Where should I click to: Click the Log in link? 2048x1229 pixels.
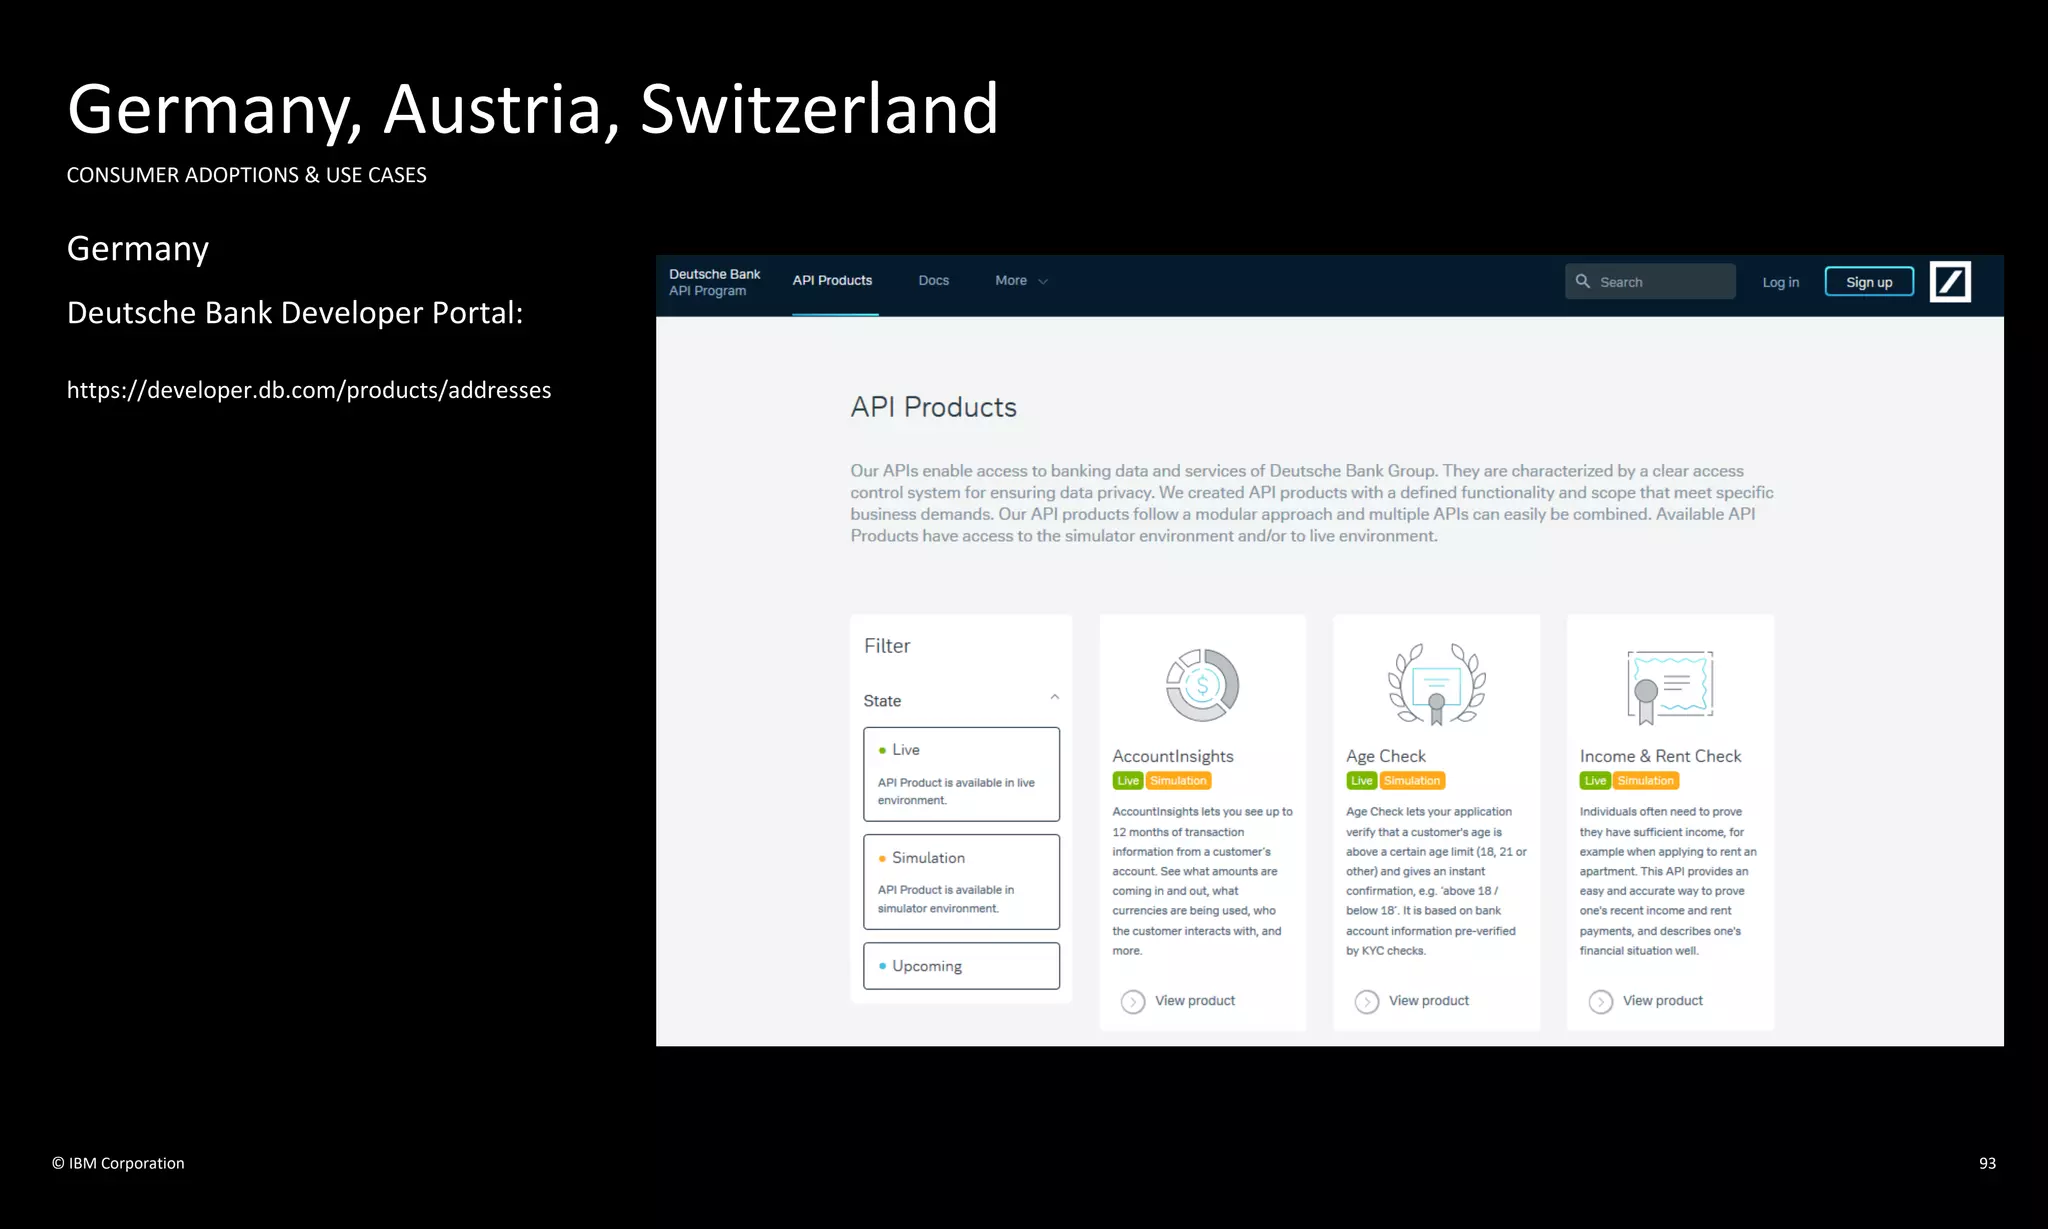[x=1780, y=282]
